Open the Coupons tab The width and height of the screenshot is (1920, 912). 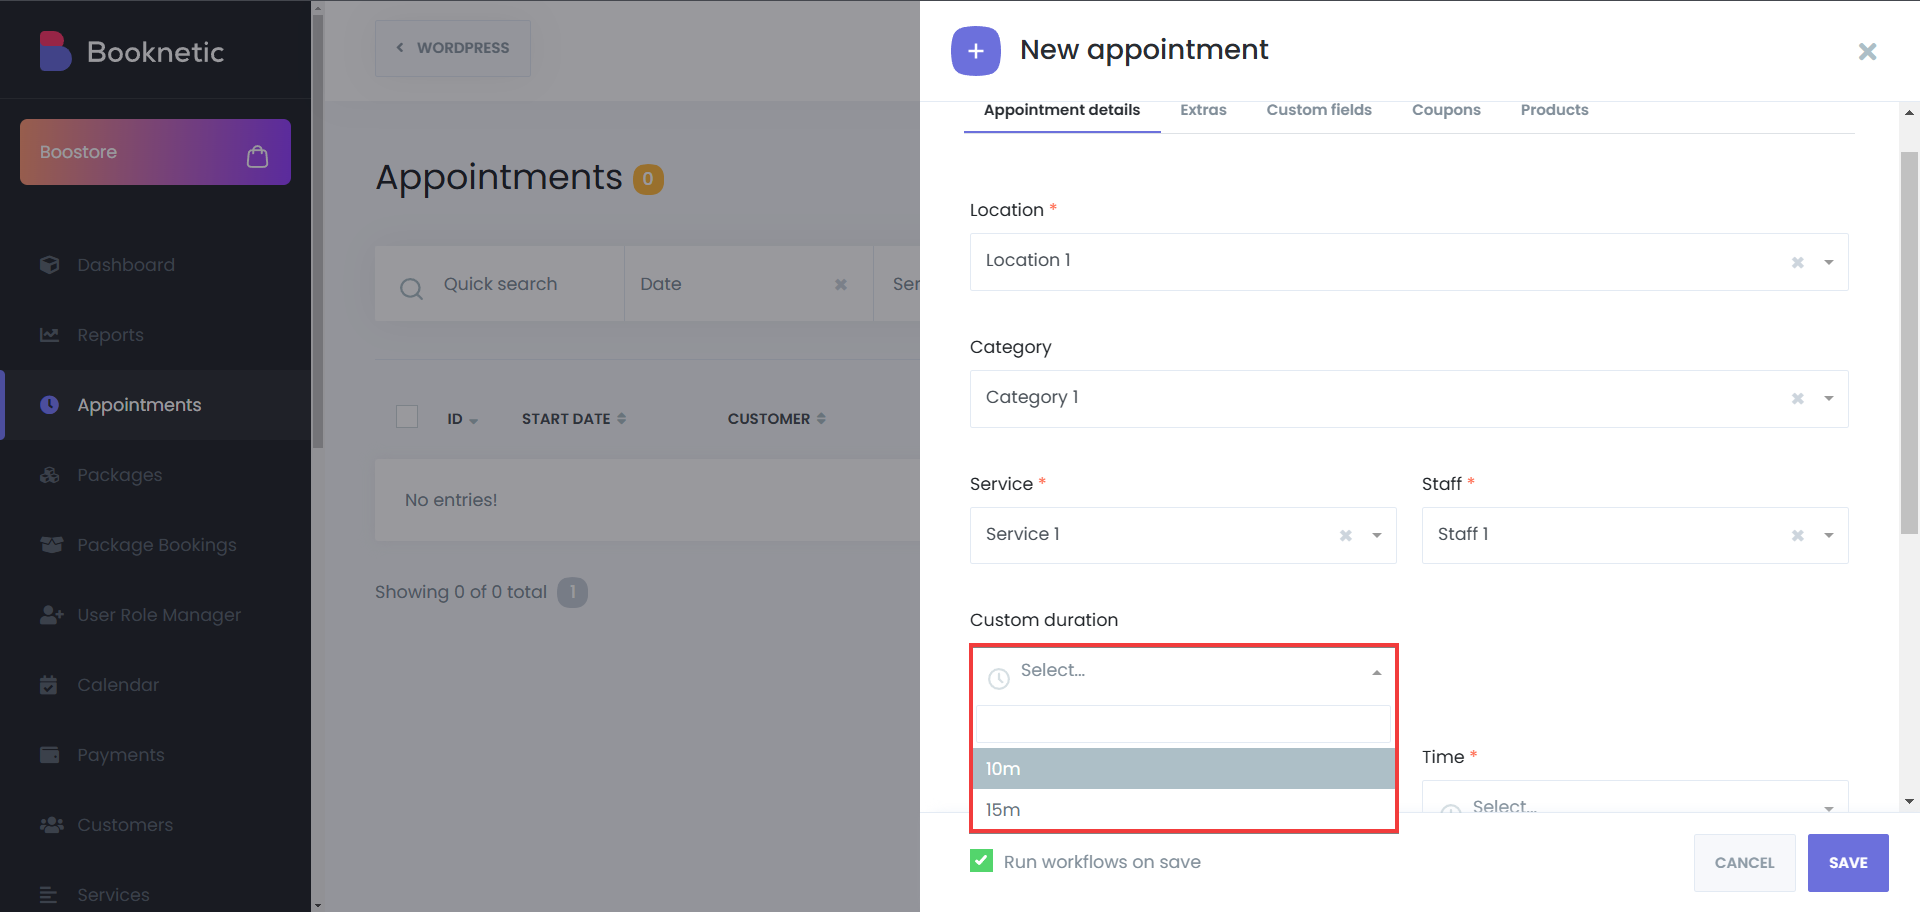coord(1445,110)
